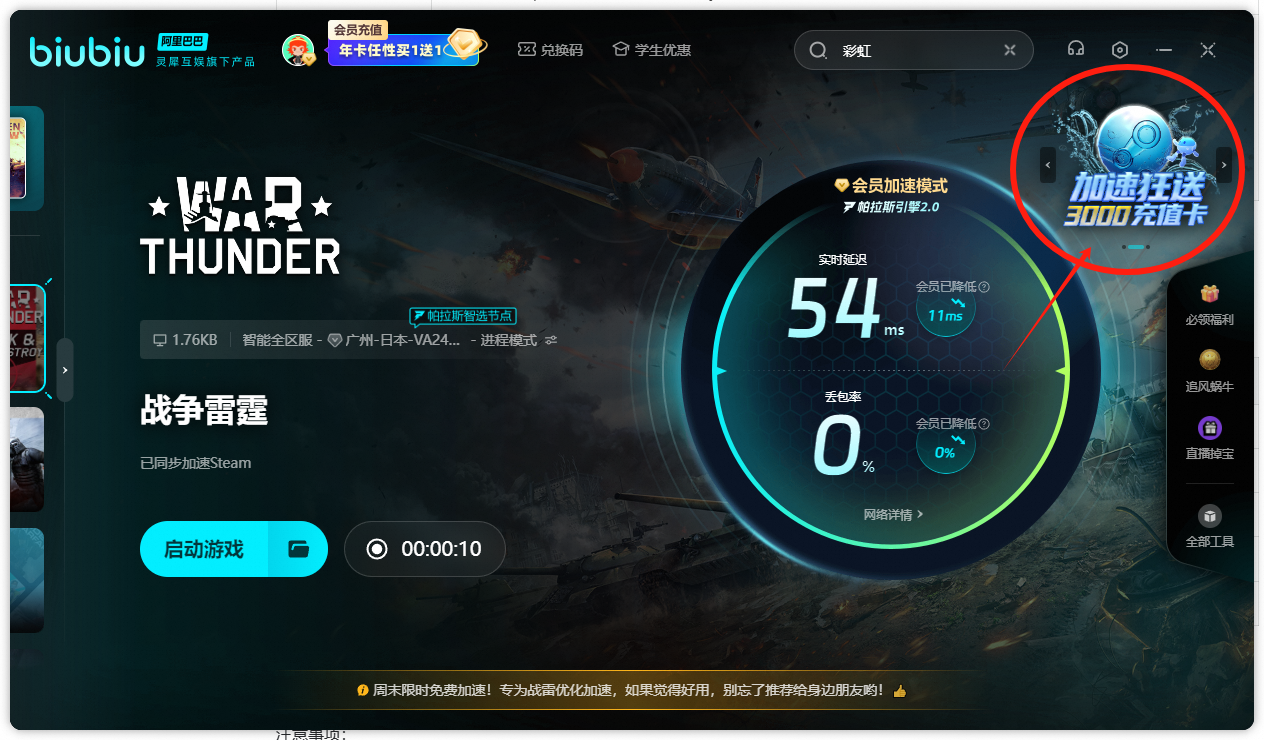
Task: Open the 追风蜗牛 feature
Action: (x=1210, y=371)
